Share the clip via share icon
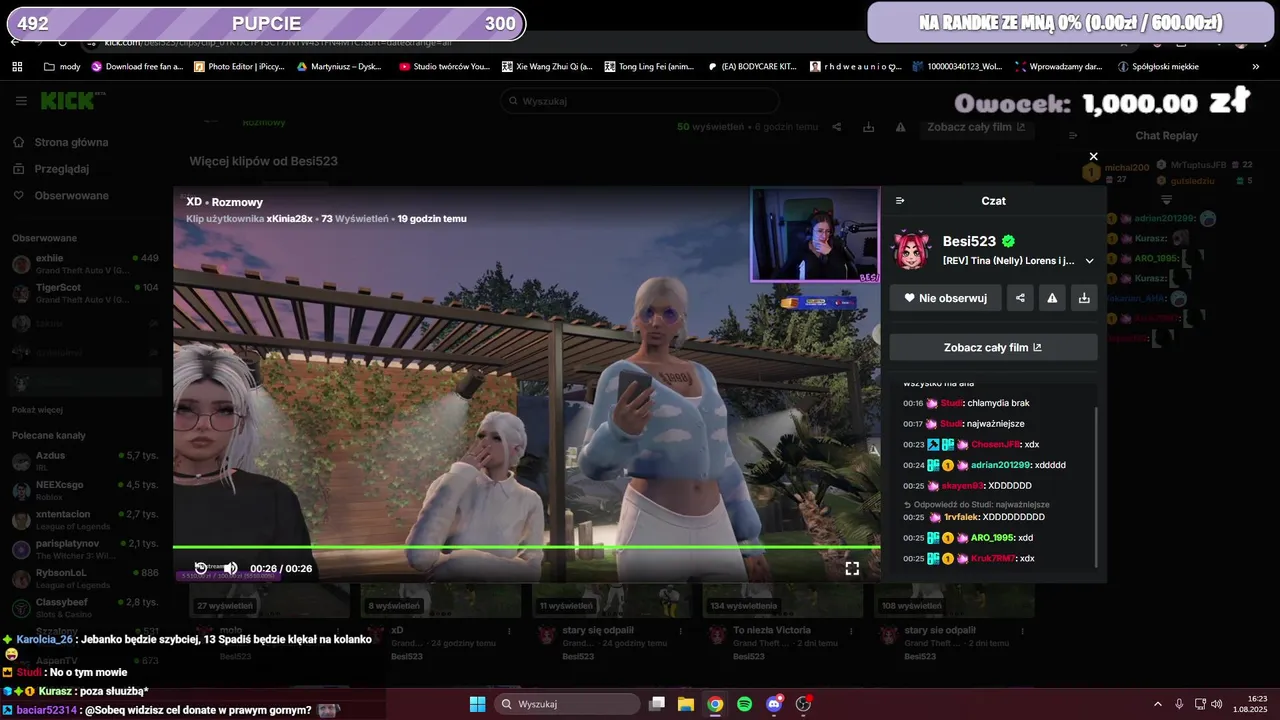Image resolution: width=1280 pixels, height=720 pixels. (x=1020, y=297)
